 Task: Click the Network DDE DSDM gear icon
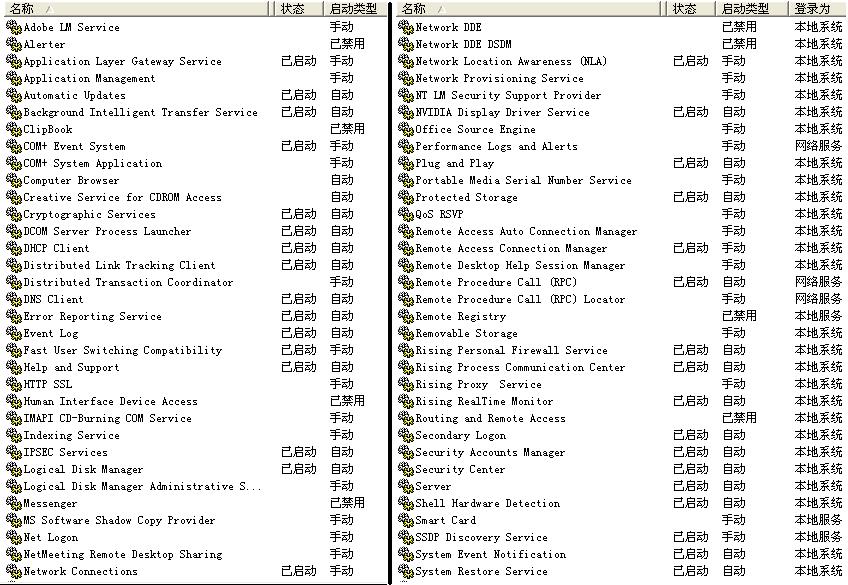click(406, 44)
